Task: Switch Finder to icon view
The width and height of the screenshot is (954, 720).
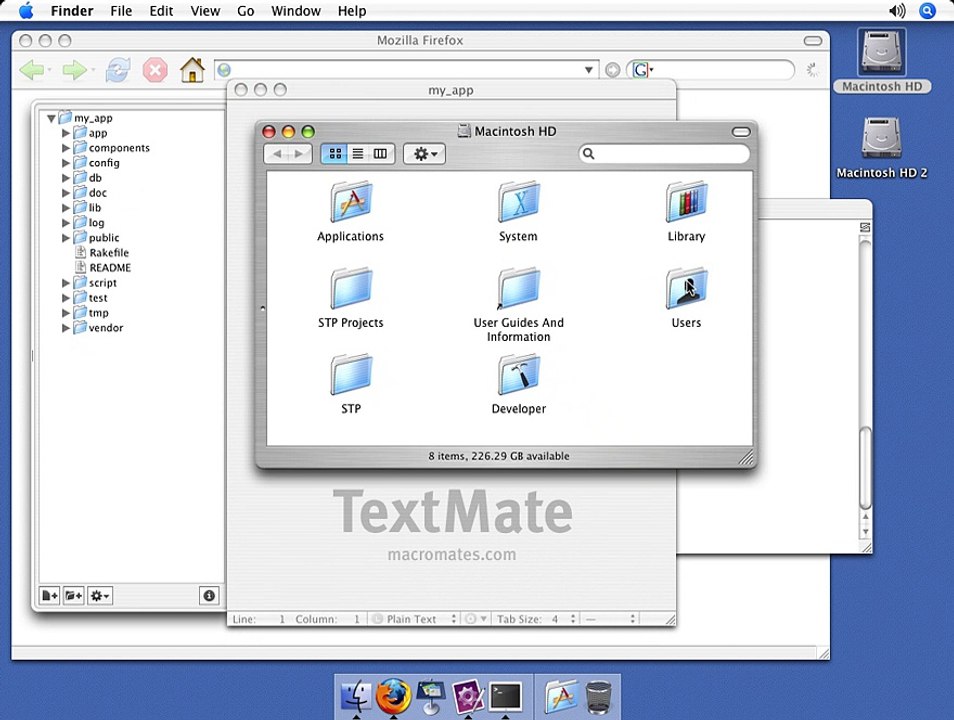Action: coord(335,154)
